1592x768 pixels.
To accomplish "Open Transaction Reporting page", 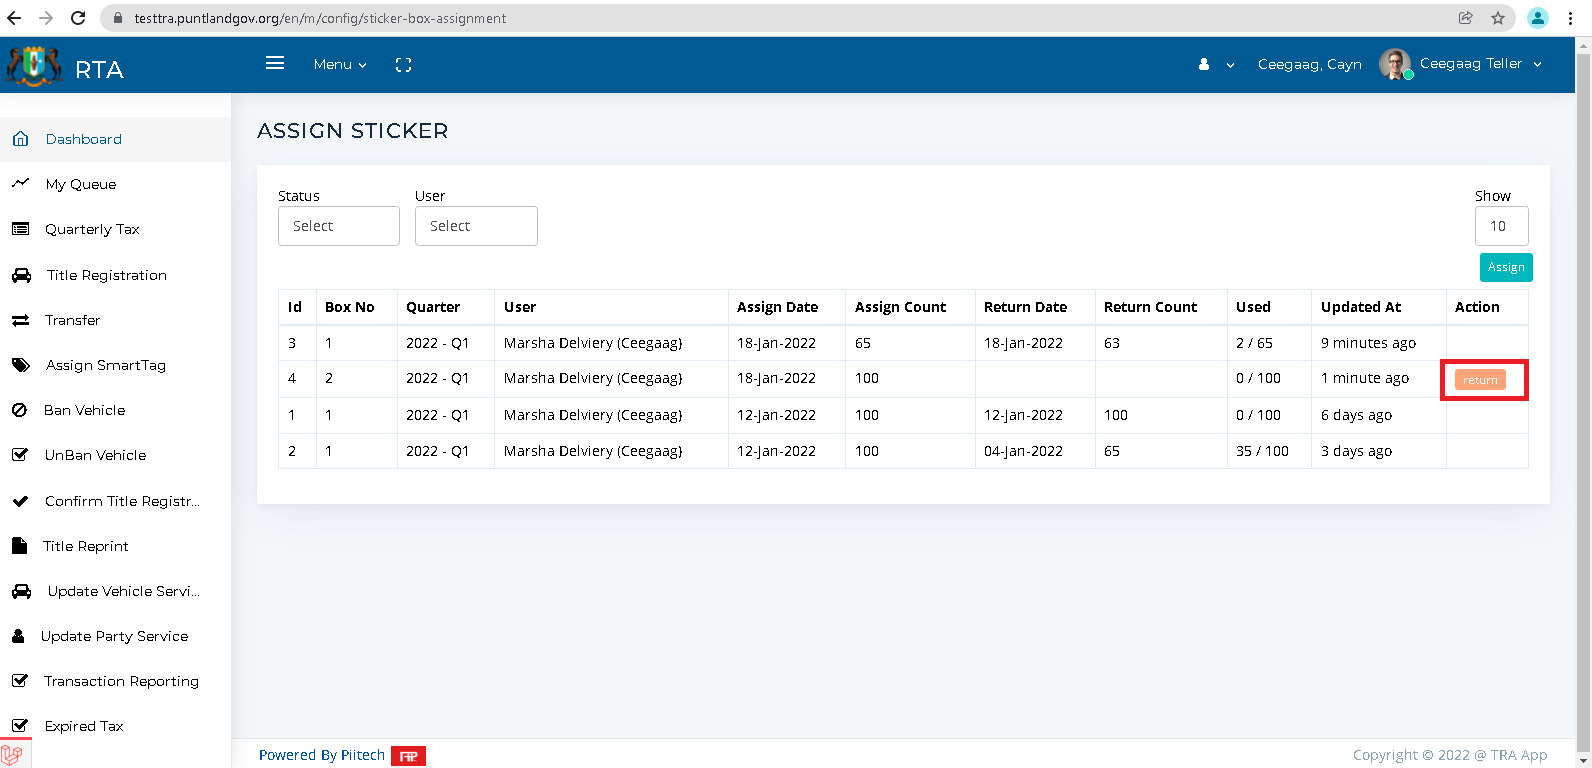I will point(121,681).
